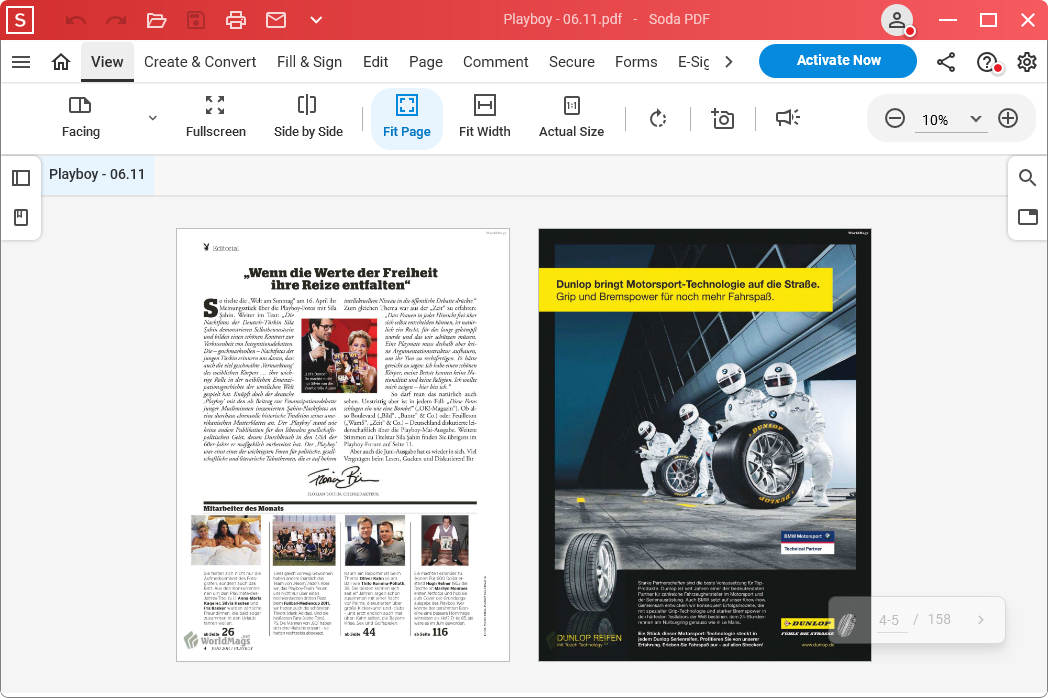This screenshot has height=698, width=1048.
Task: Click the Soda PDF logo icon
Action: point(20,20)
